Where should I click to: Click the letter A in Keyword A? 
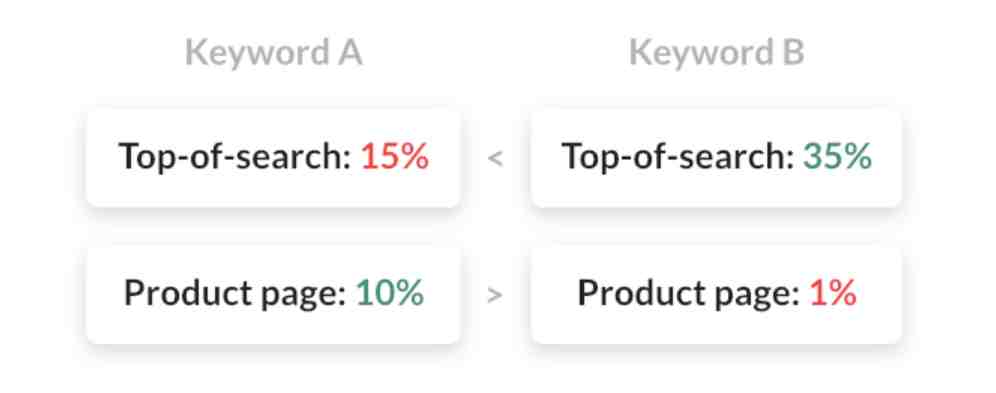tap(350, 53)
